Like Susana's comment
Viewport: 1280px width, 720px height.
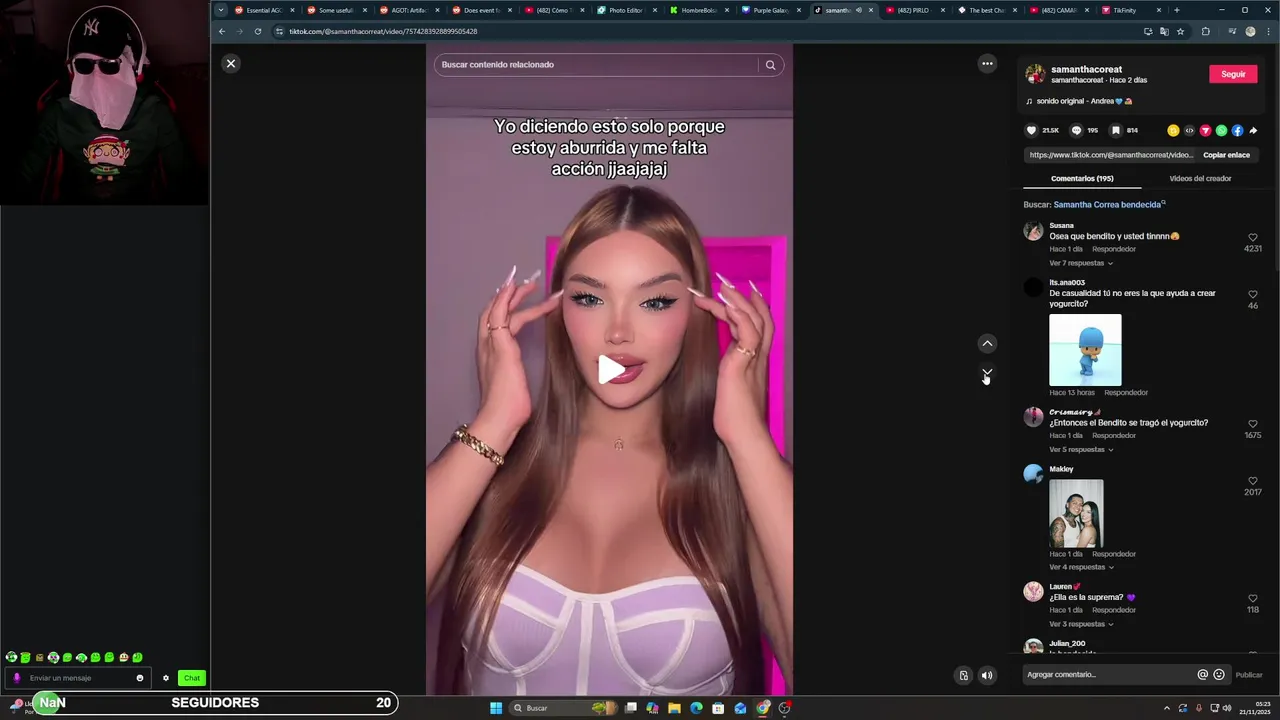pyautogui.click(x=1252, y=238)
